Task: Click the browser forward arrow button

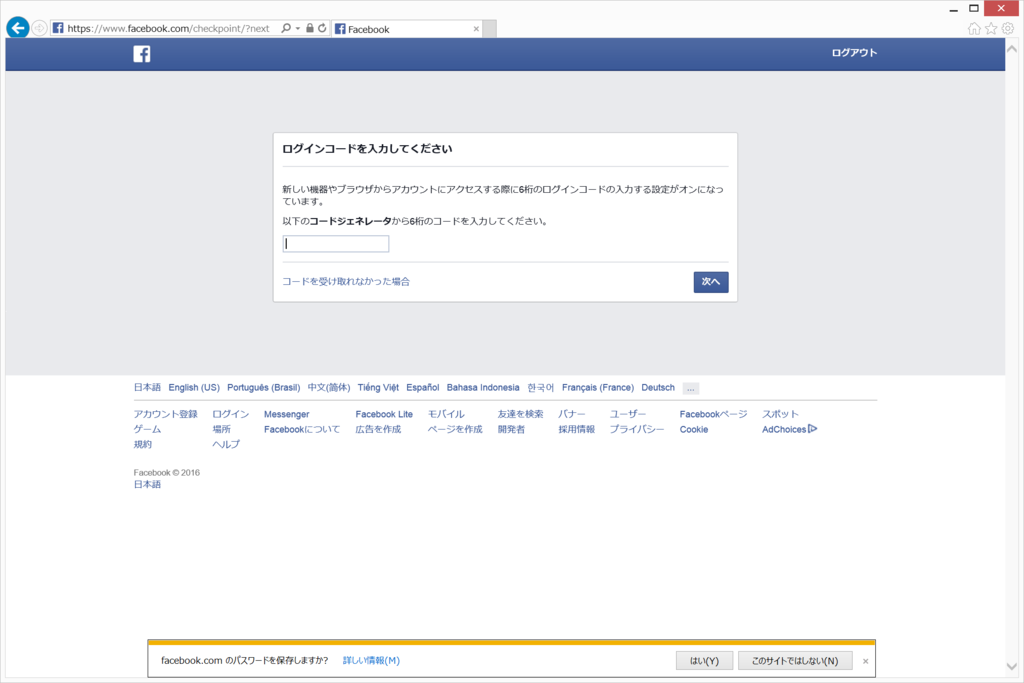Action: [39, 28]
